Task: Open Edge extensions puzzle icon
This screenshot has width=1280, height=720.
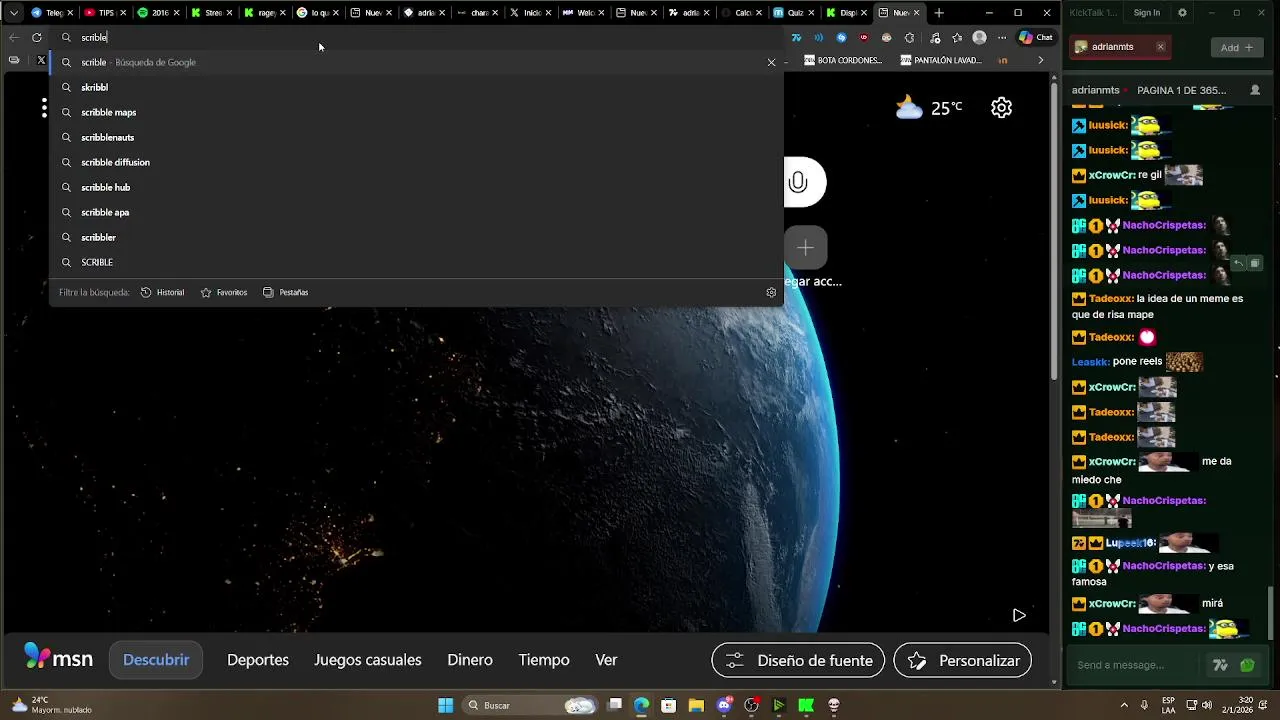Action: pyautogui.click(x=909, y=37)
